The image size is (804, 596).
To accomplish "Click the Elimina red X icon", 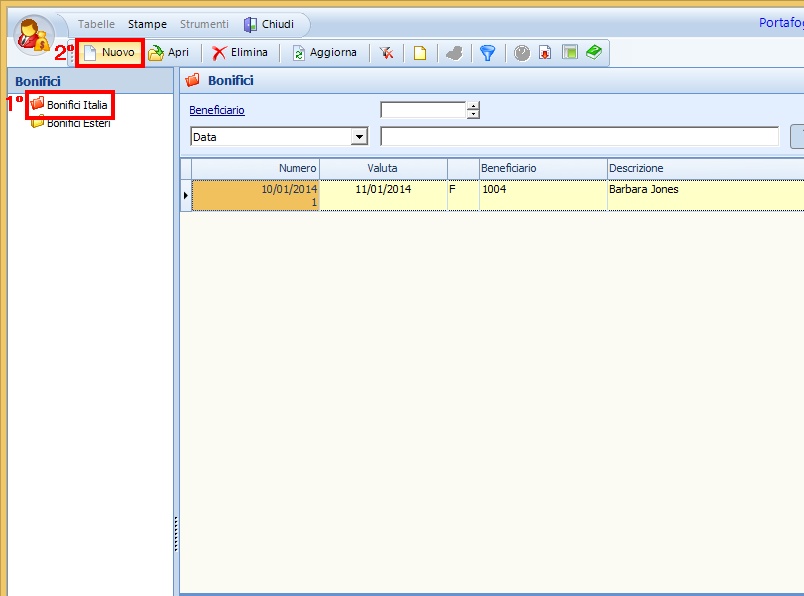I will coord(219,53).
